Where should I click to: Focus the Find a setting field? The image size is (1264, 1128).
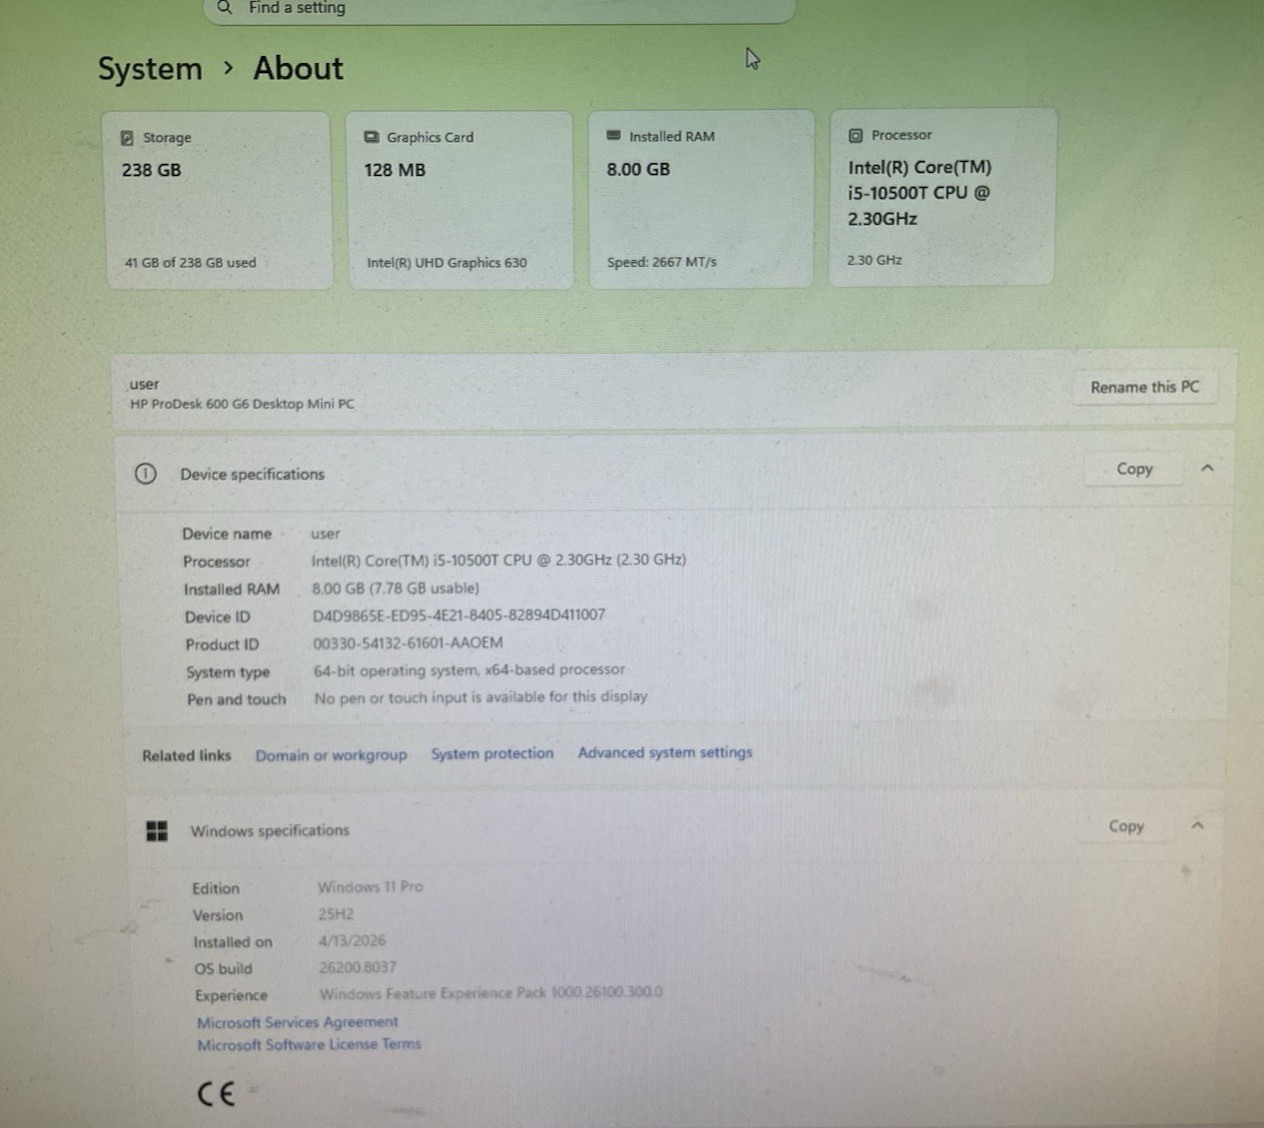[x=499, y=8]
